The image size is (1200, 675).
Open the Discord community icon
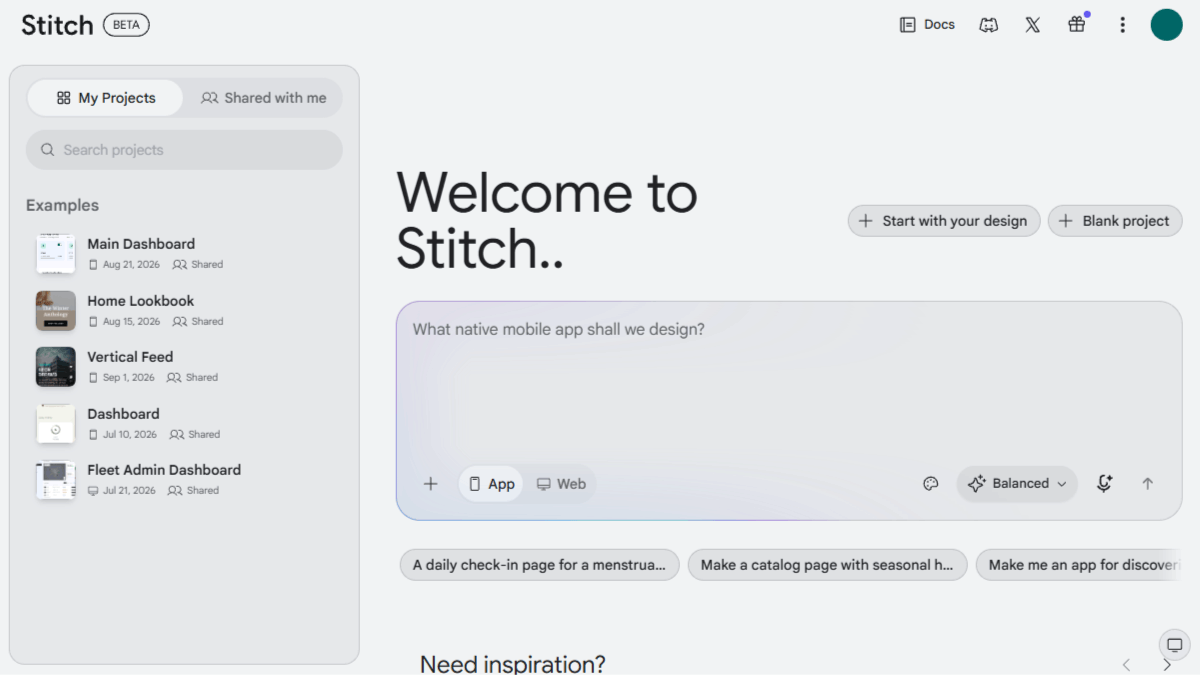tap(988, 25)
